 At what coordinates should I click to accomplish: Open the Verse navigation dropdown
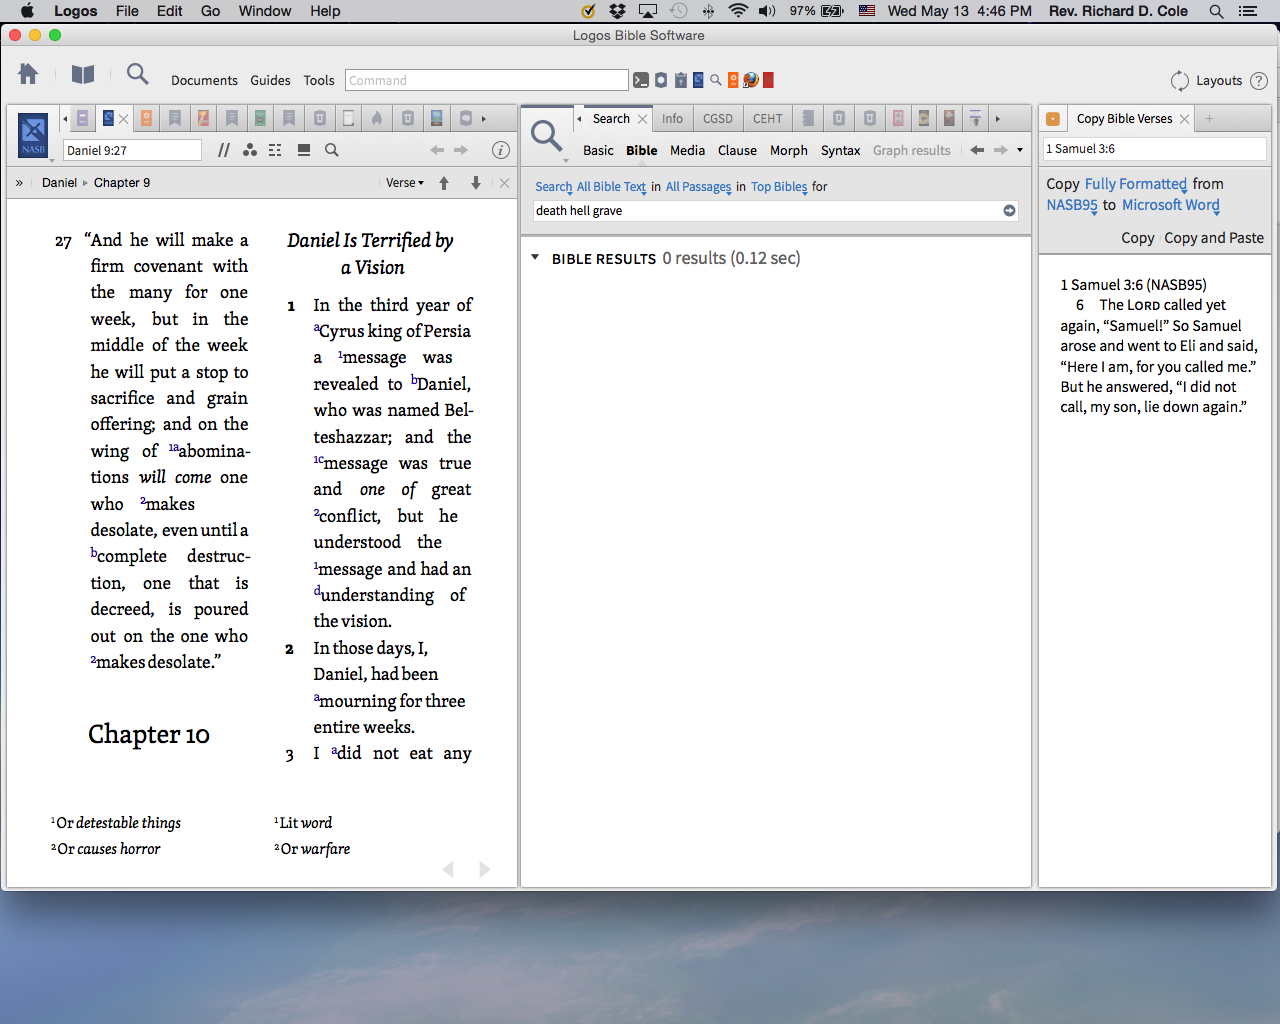(405, 183)
